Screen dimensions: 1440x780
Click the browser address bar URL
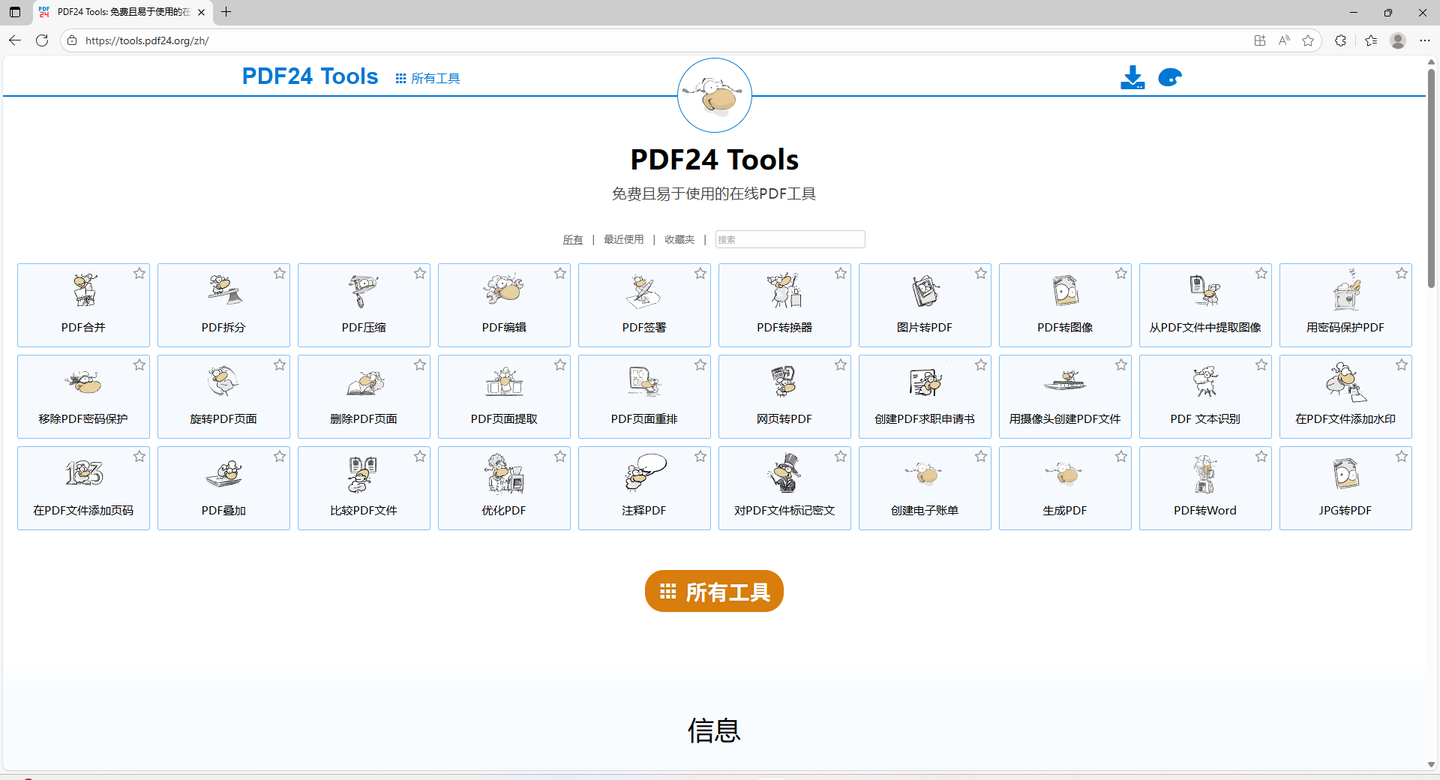pyautogui.click(x=147, y=41)
